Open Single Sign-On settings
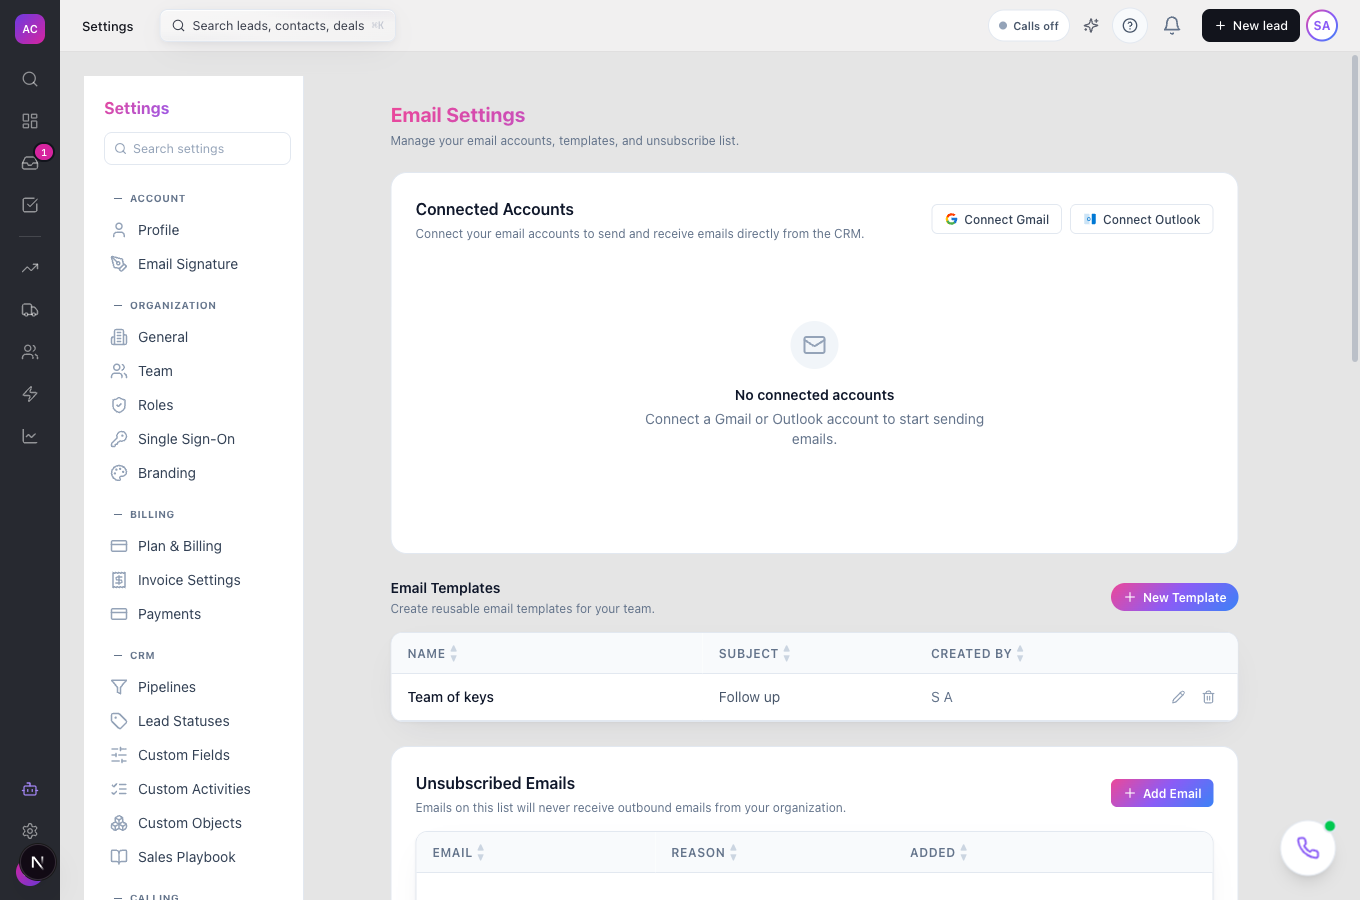This screenshot has height=900, width=1360. 197,439
